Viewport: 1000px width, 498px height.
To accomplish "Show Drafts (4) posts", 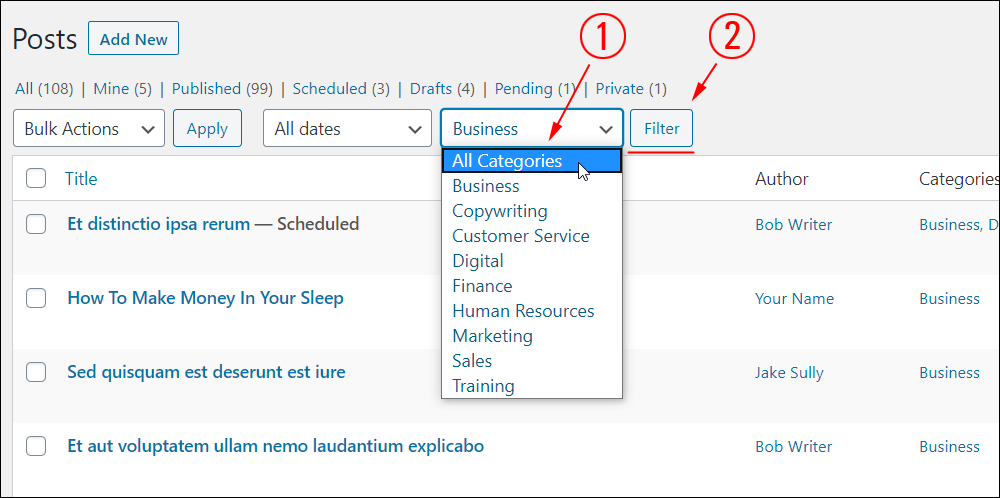I will point(442,89).
